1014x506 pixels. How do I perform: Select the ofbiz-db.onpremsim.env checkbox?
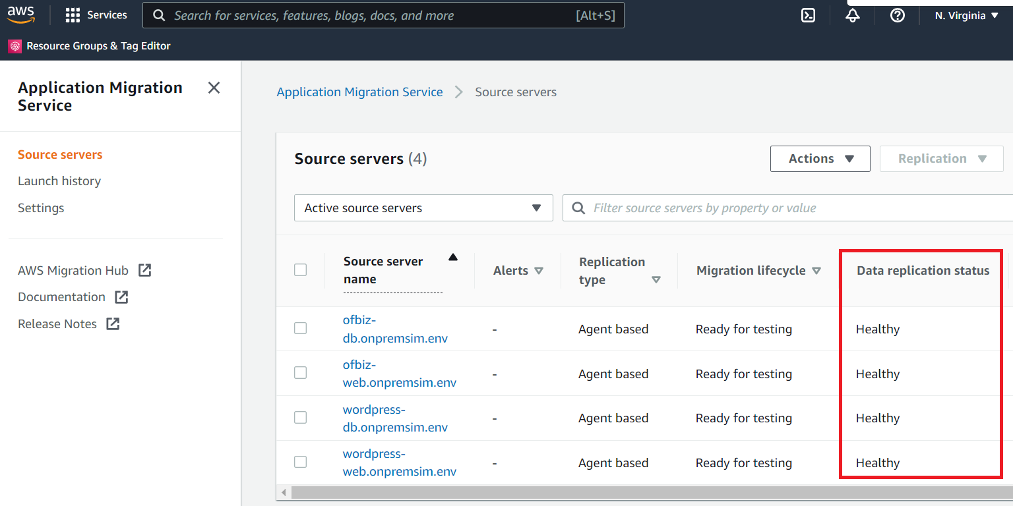point(301,329)
